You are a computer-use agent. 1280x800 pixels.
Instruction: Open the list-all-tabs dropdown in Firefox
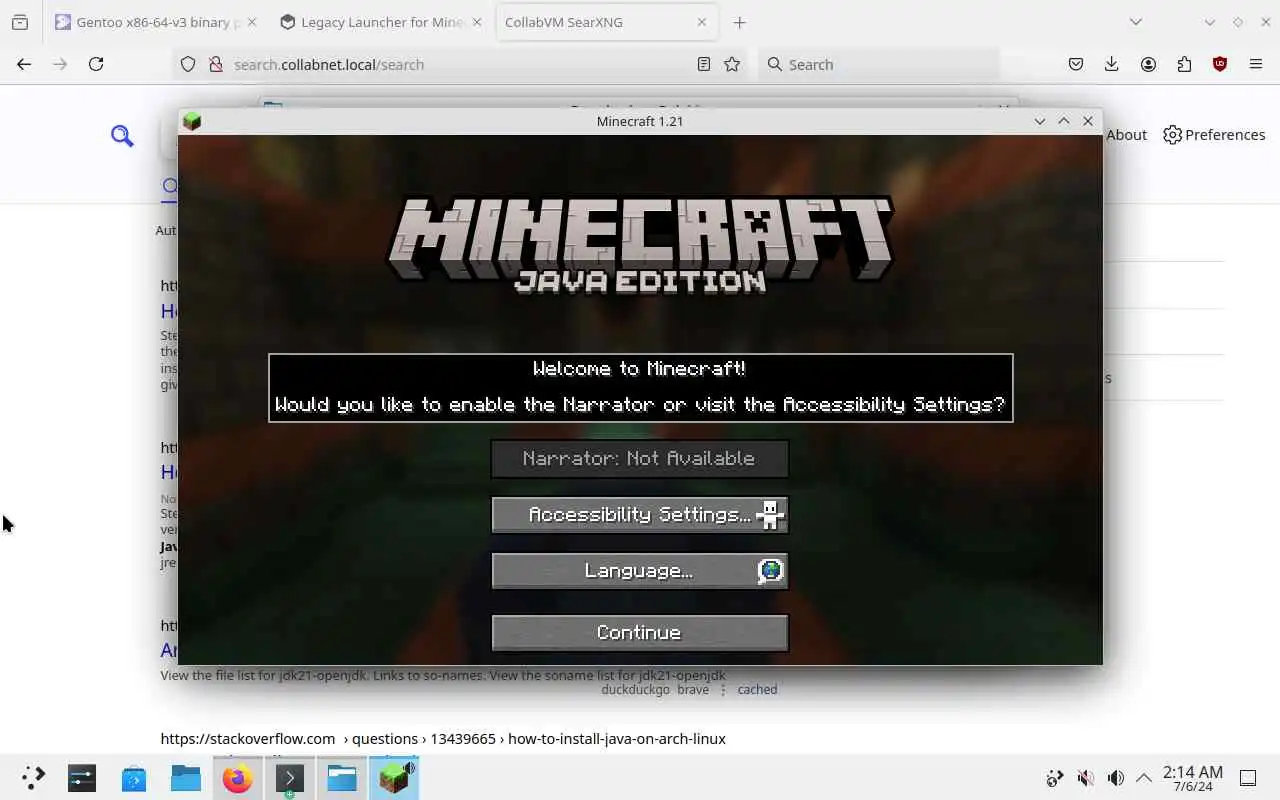(1135, 22)
